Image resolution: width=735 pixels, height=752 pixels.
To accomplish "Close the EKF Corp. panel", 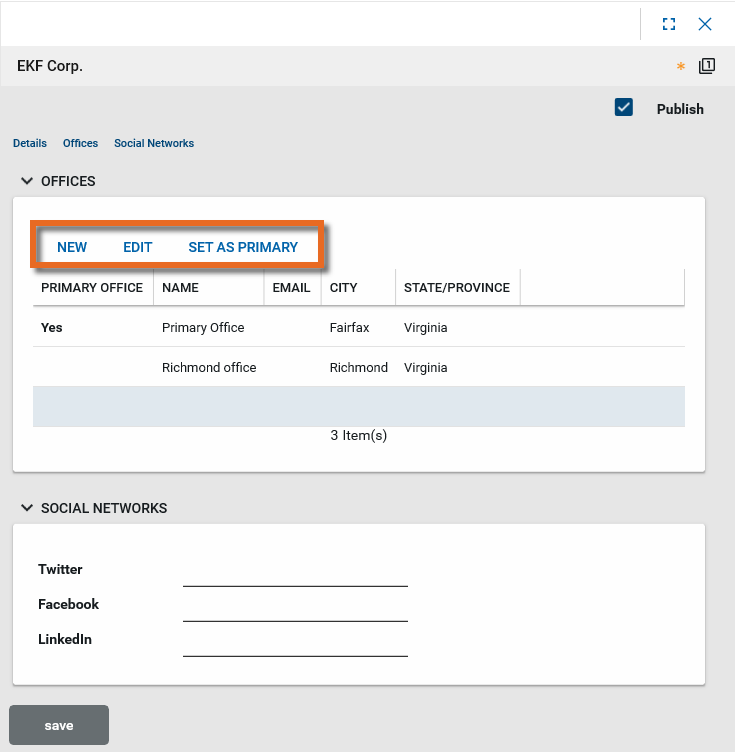I will (x=705, y=24).
